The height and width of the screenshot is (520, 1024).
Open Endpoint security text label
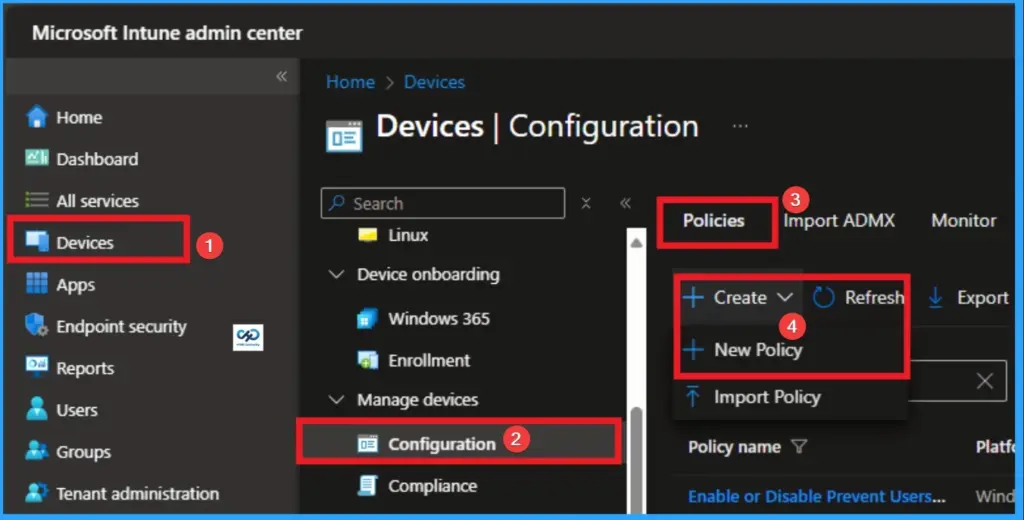click(121, 326)
